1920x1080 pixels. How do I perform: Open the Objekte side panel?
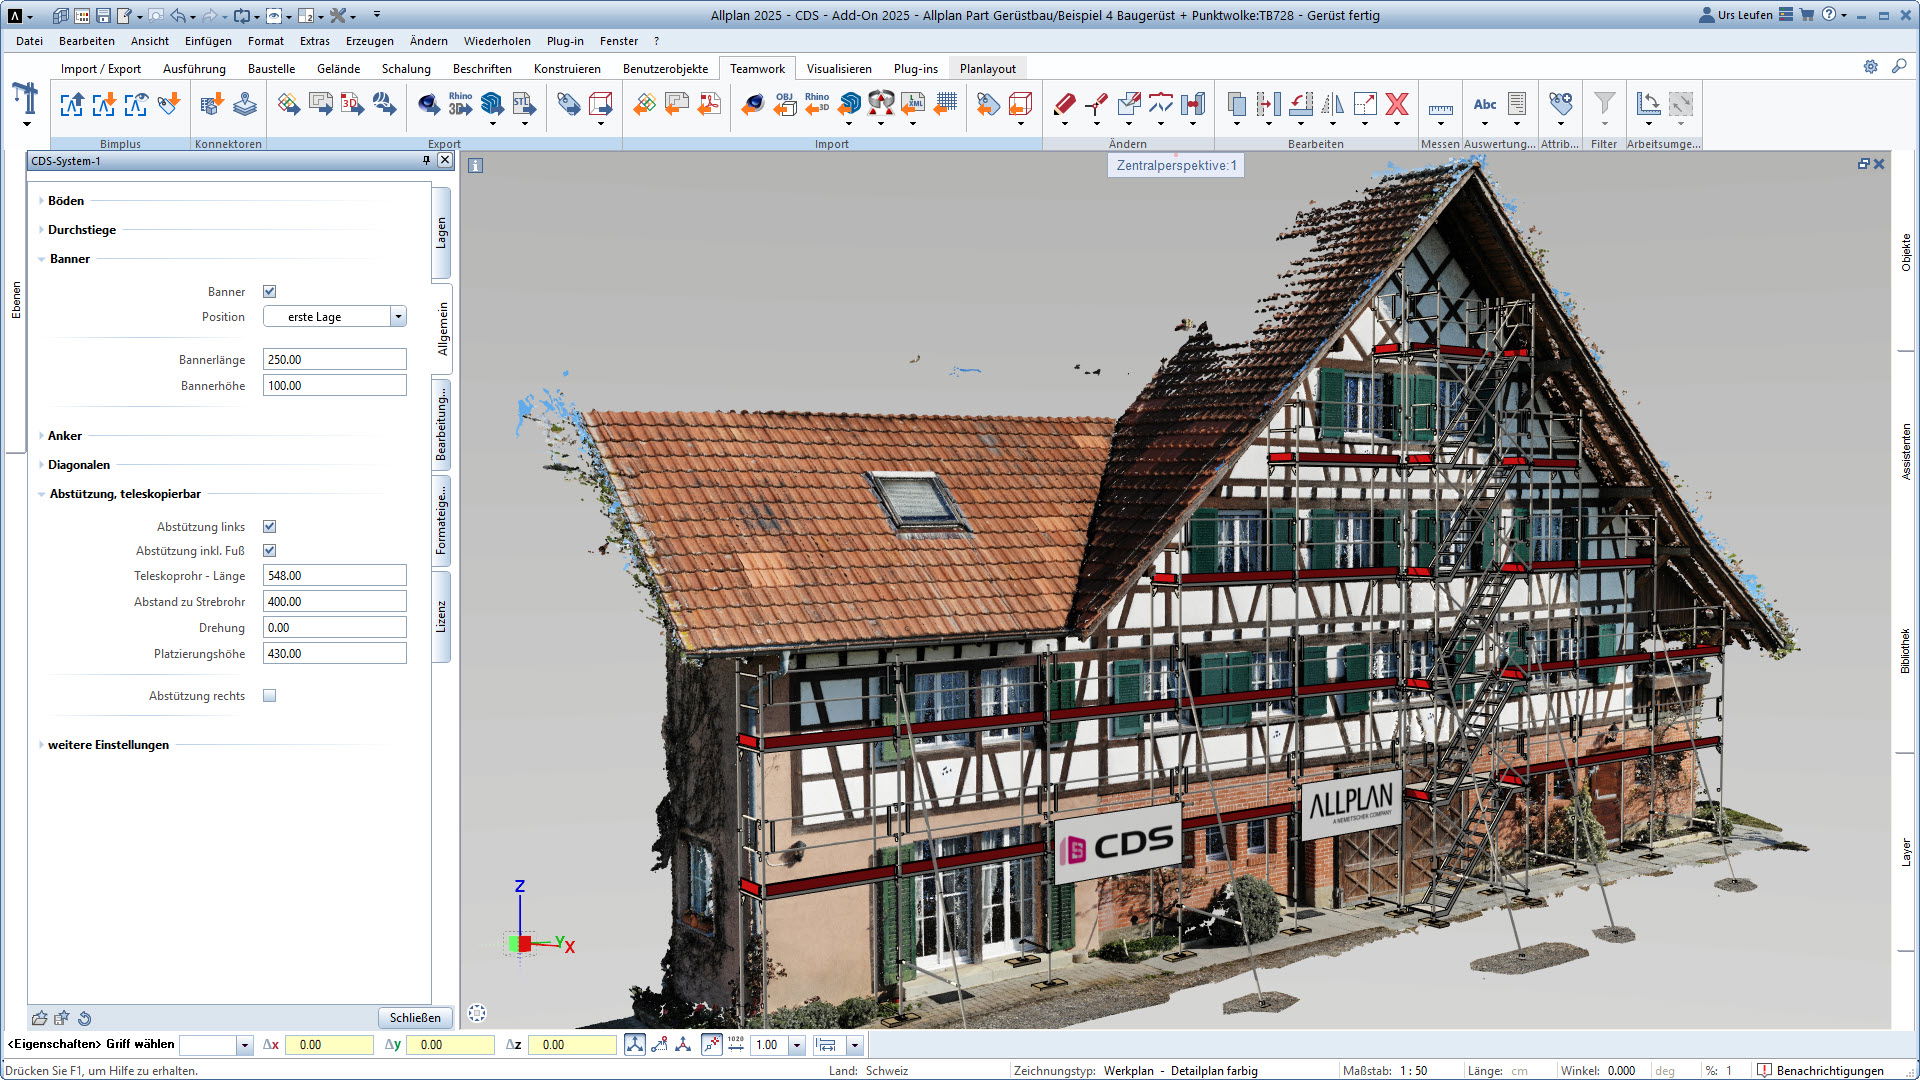(x=1906, y=253)
